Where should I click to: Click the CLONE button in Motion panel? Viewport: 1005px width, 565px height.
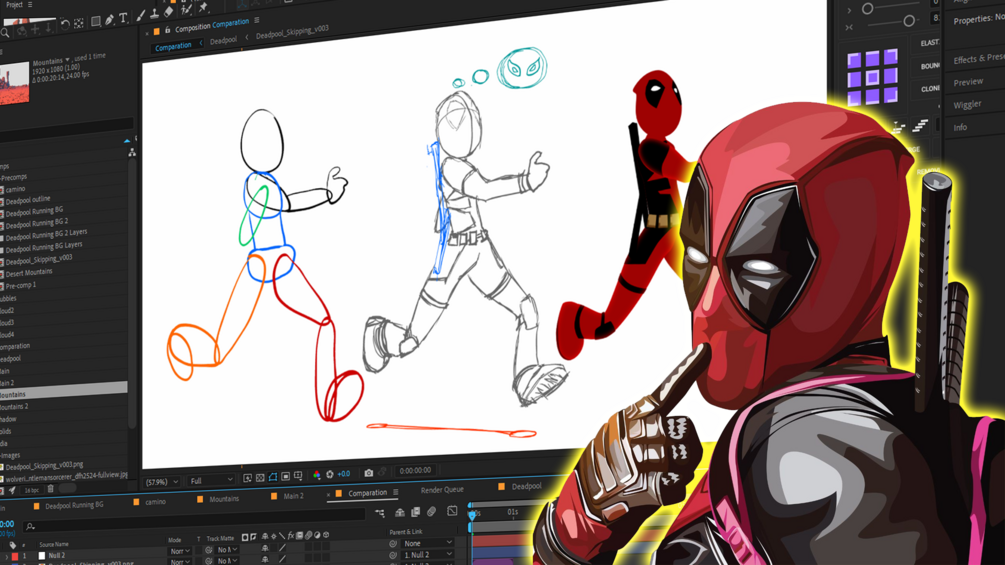[x=929, y=88]
